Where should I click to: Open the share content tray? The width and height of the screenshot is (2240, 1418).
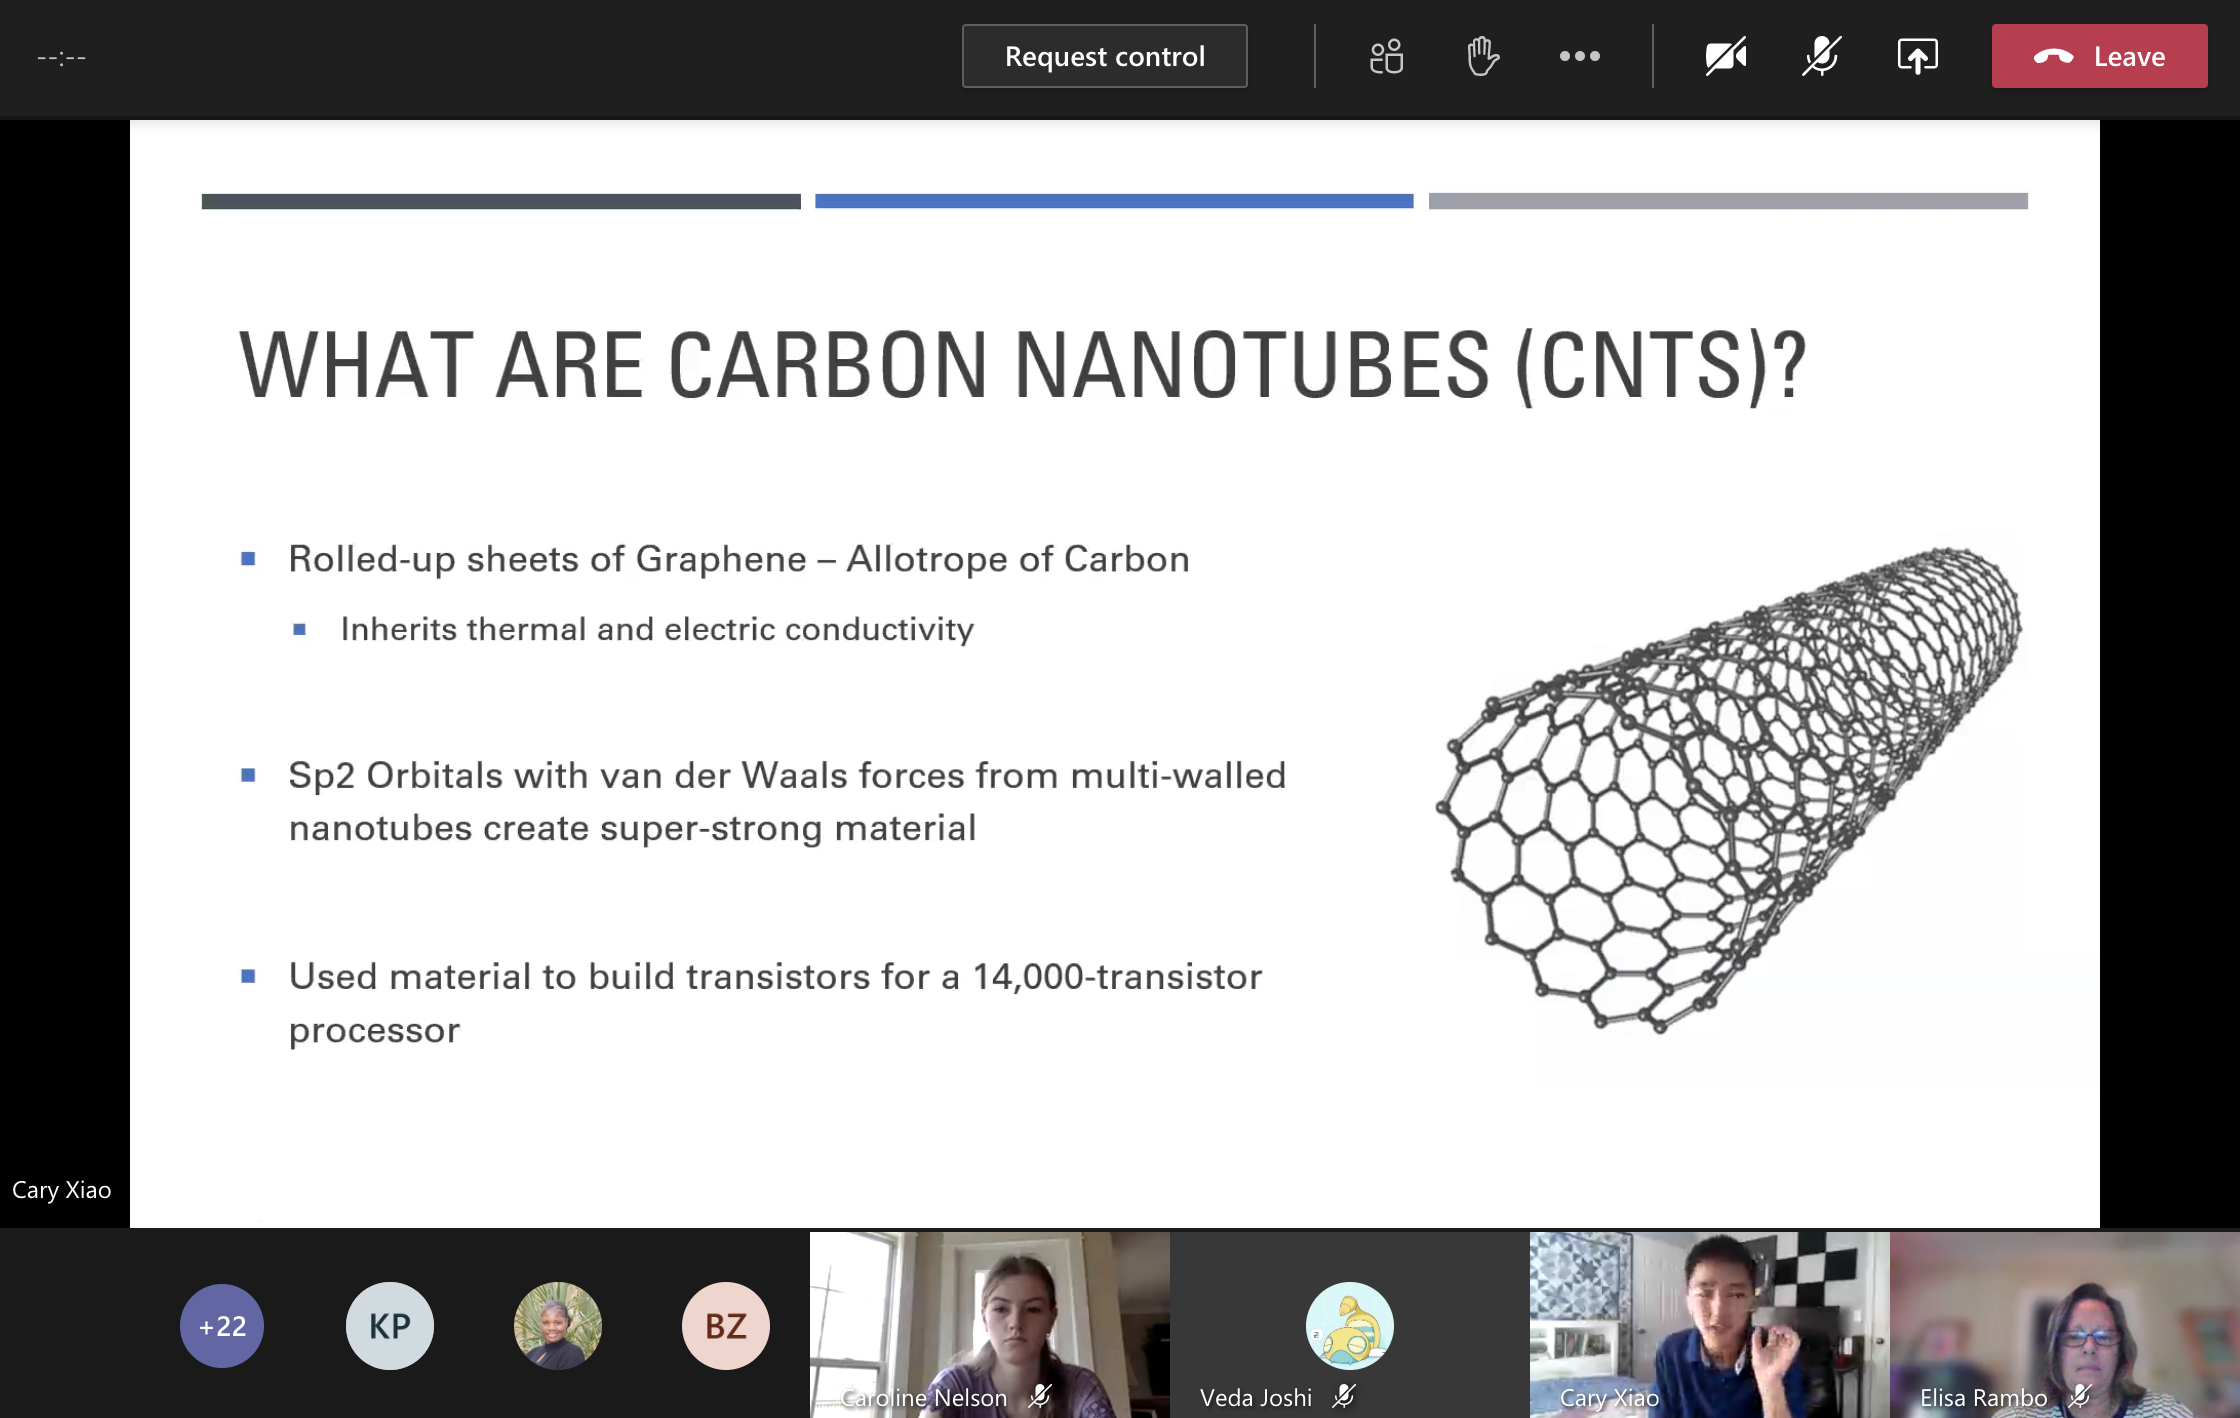(x=1917, y=56)
